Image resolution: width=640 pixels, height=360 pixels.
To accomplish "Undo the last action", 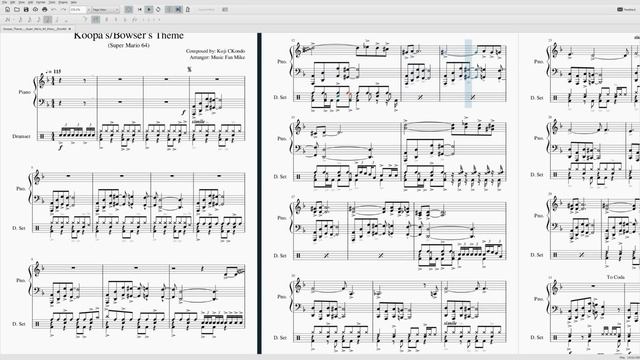I will [x=54, y=9].
